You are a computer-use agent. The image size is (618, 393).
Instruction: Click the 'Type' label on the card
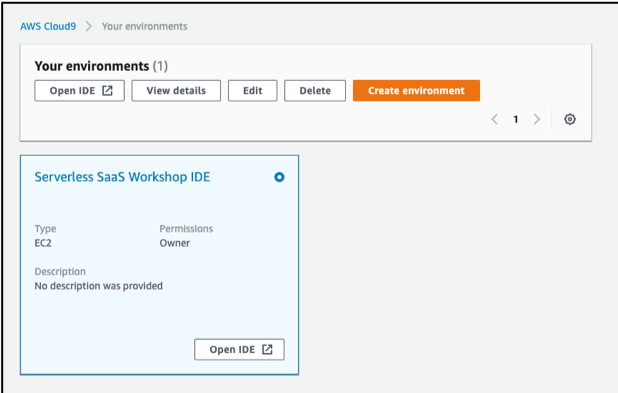[45, 229]
